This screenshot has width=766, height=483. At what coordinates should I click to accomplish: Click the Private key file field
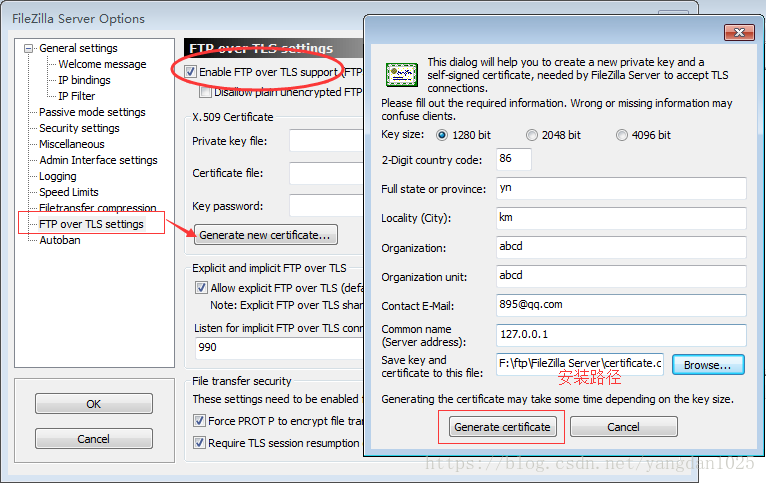tap(326, 141)
